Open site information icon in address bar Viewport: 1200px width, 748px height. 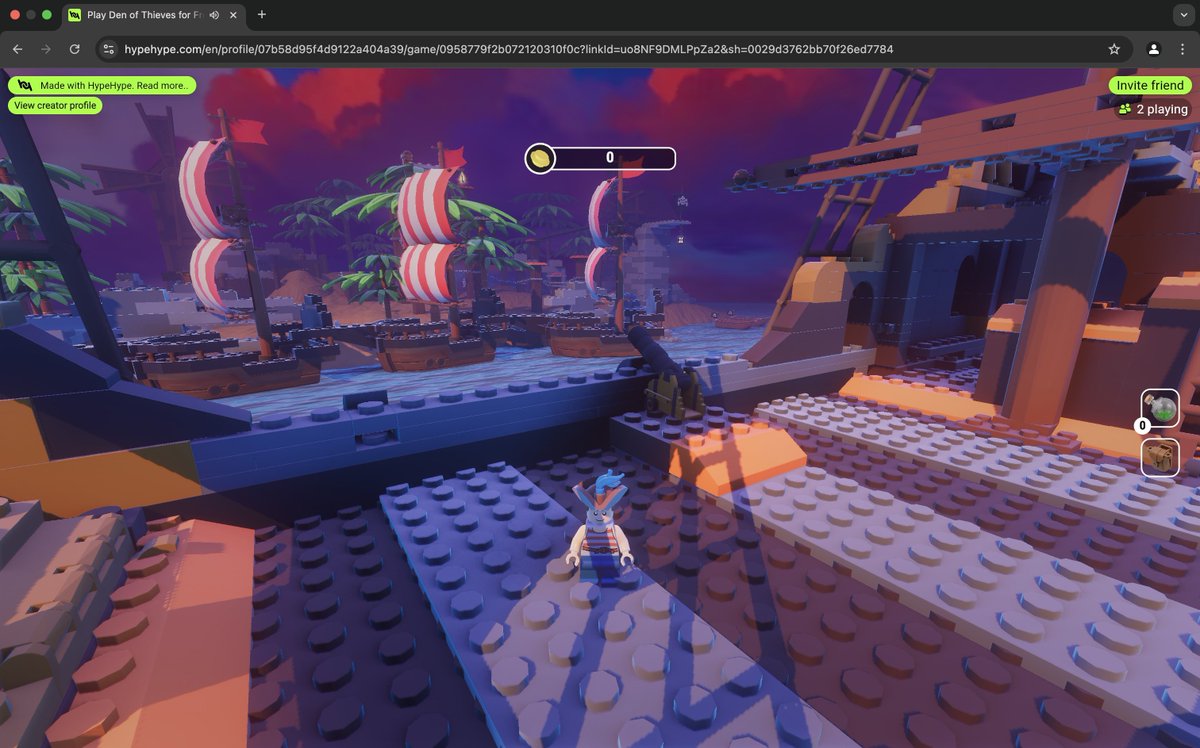click(x=110, y=49)
